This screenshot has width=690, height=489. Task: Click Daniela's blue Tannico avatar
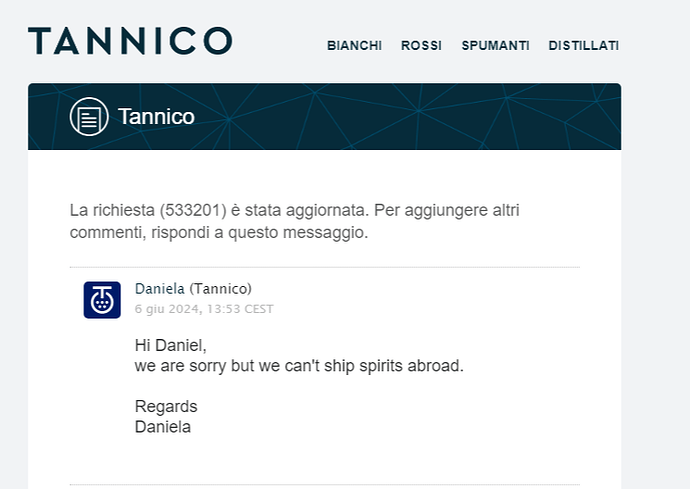[x=102, y=300]
